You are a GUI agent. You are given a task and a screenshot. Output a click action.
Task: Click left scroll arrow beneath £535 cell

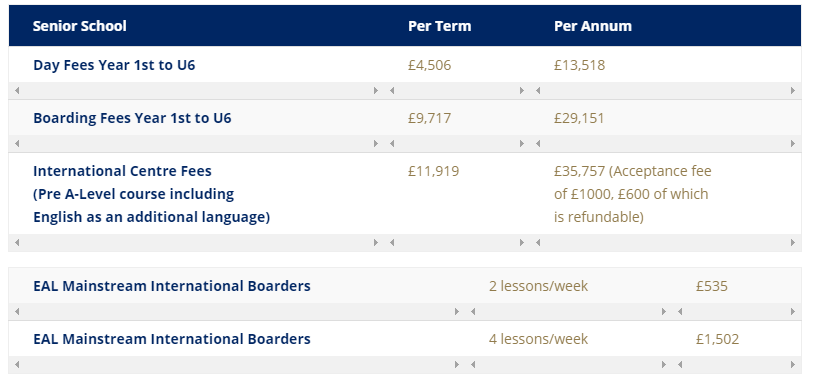(x=680, y=312)
